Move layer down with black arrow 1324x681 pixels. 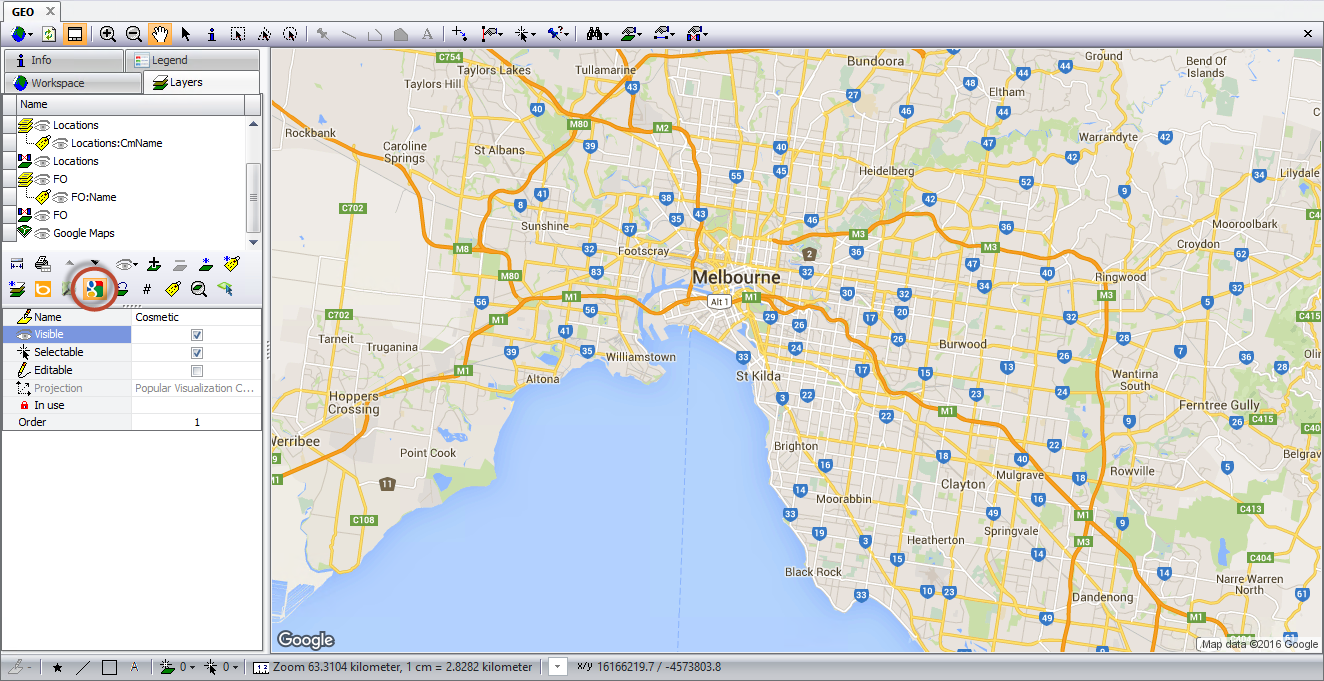pos(94,263)
